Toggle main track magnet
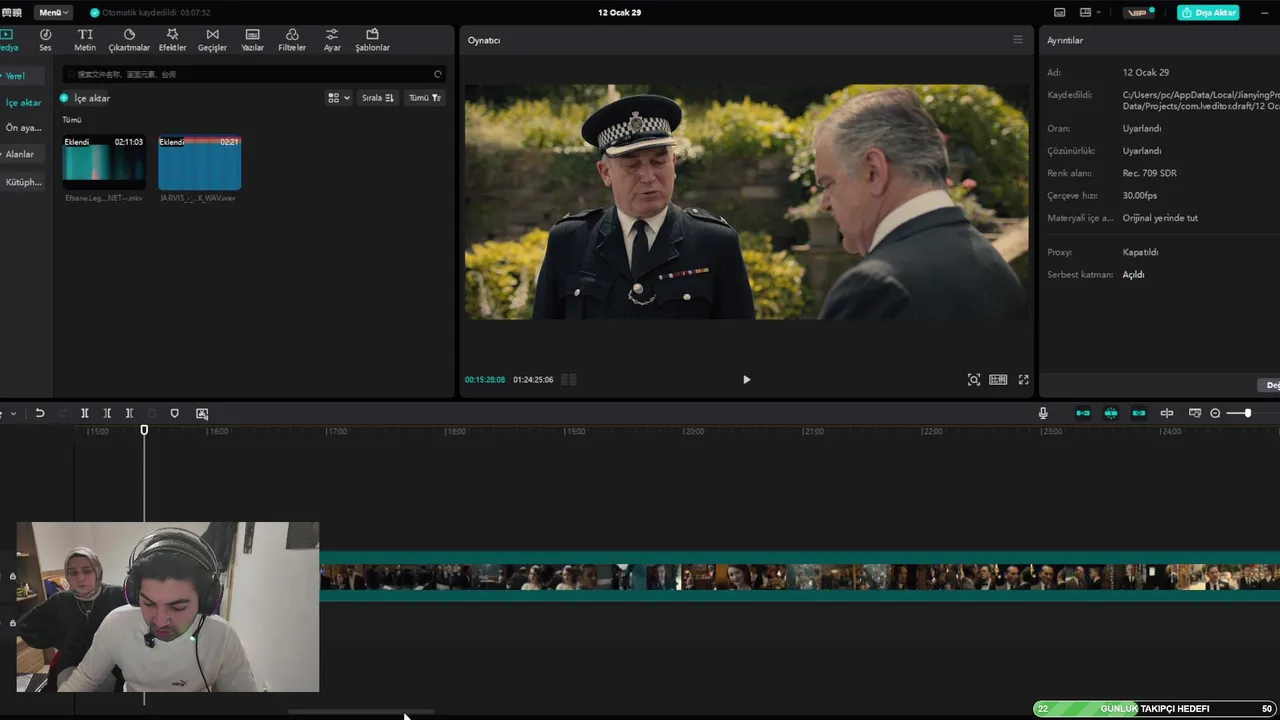This screenshot has height=720, width=1280. point(1083,413)
